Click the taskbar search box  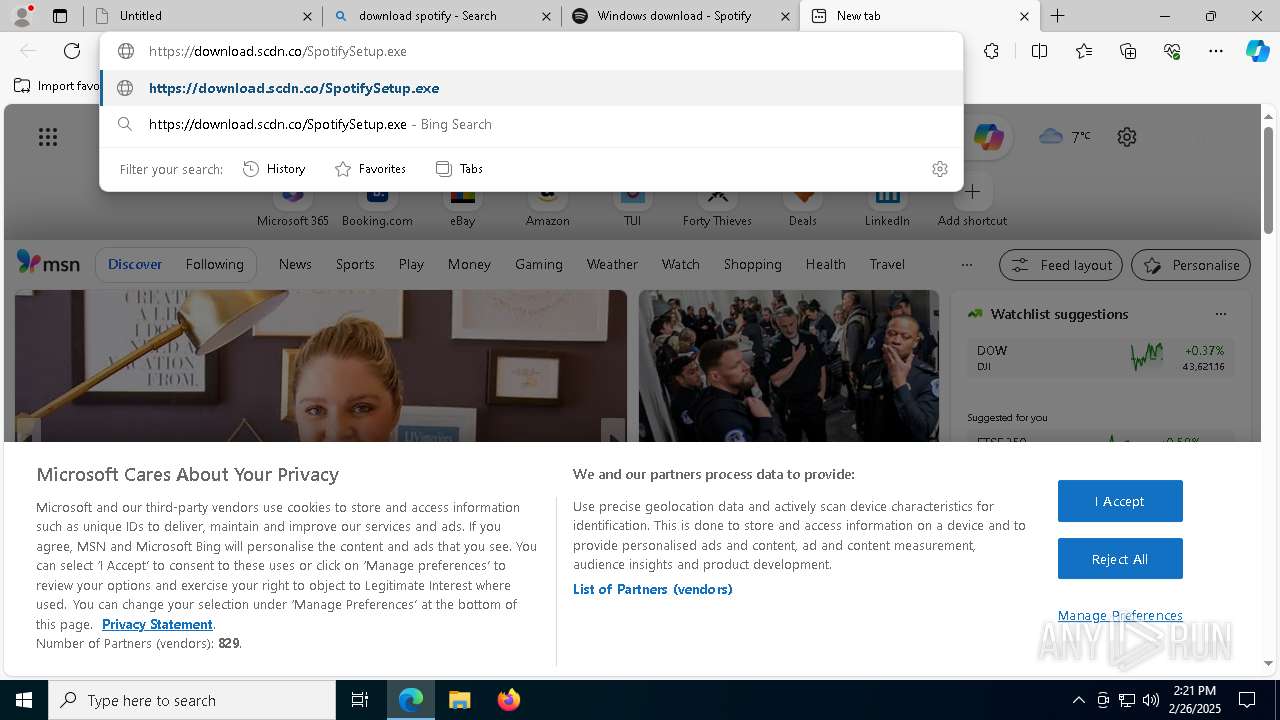point(192,700)
